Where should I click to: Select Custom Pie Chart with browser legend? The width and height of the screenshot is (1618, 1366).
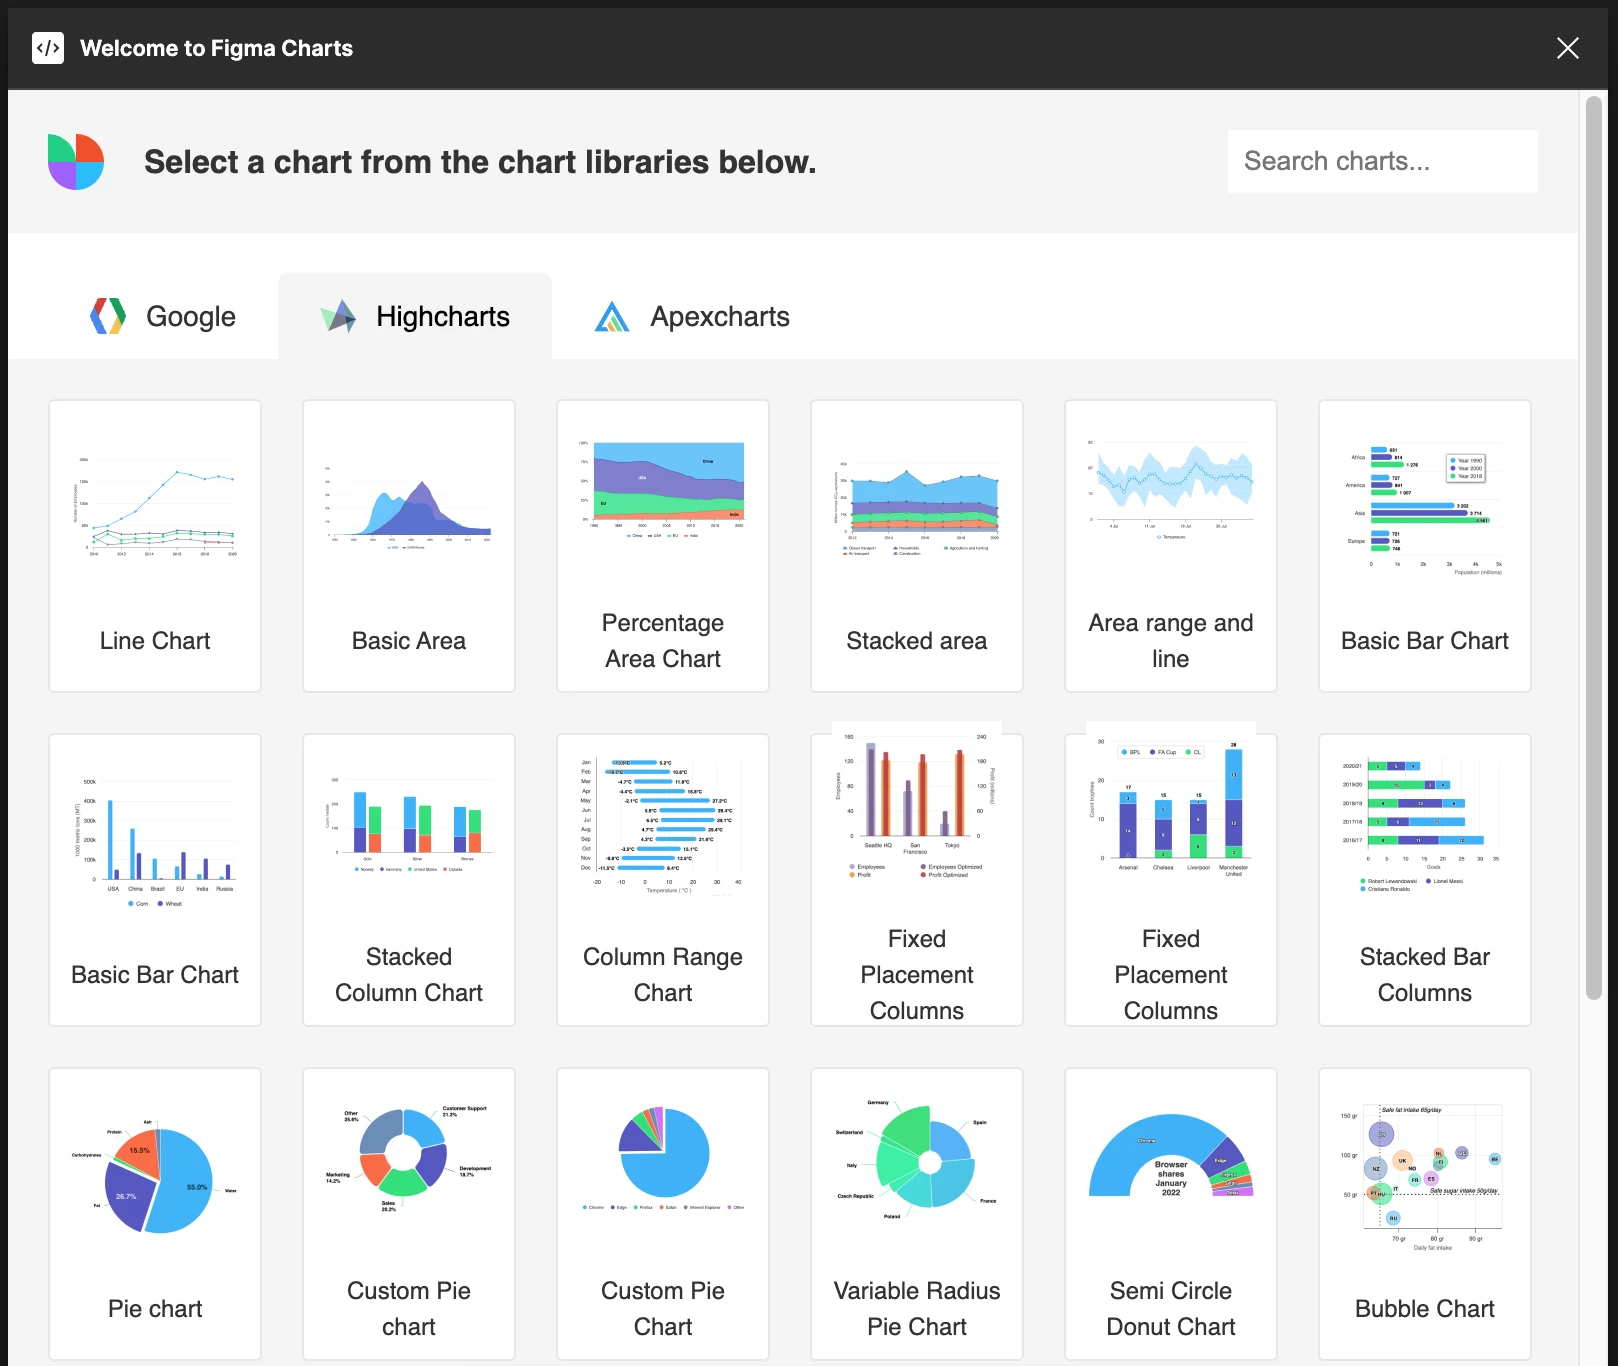pyautogui.click(x=663, y=1214)
